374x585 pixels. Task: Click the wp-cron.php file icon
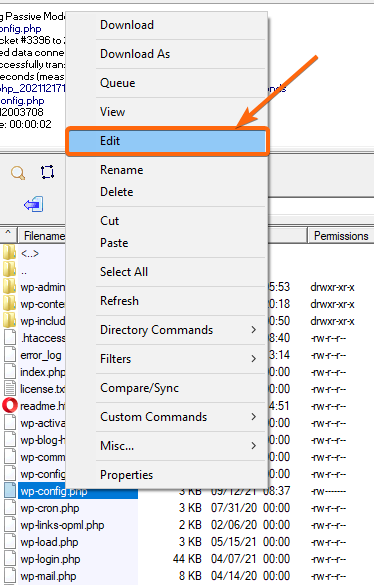pyautogui.click(x=10, y=508)
